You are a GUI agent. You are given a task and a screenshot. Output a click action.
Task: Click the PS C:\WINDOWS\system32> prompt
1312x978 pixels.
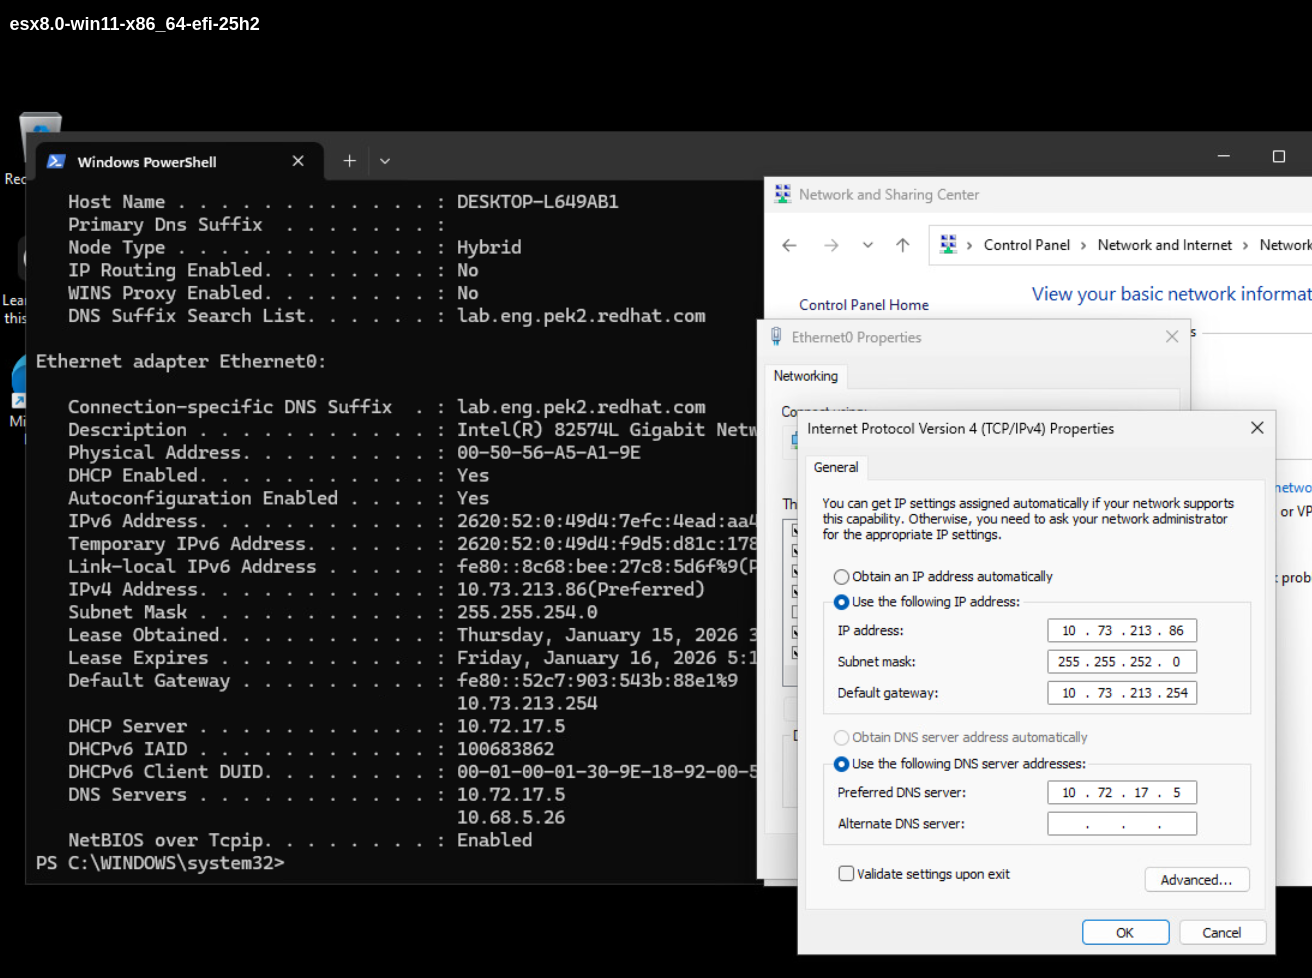tap(160, 863)
